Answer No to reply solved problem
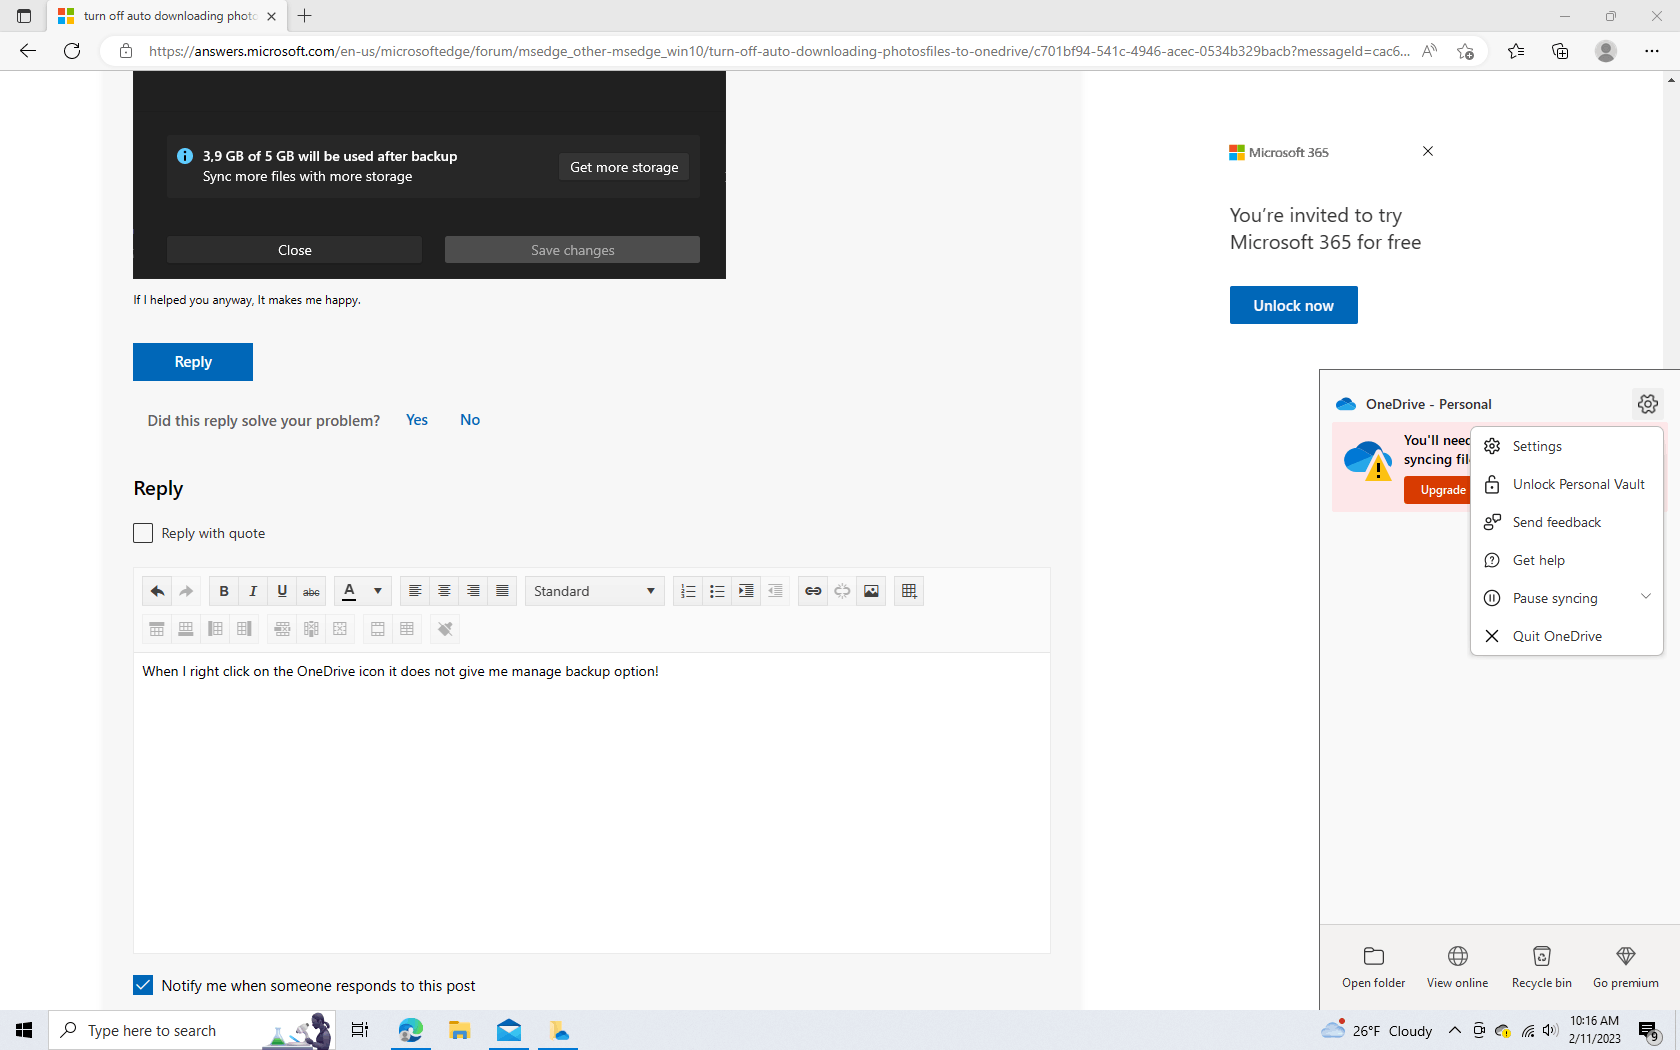Screen dimensions: 1680x1050 tap(470, 420)
